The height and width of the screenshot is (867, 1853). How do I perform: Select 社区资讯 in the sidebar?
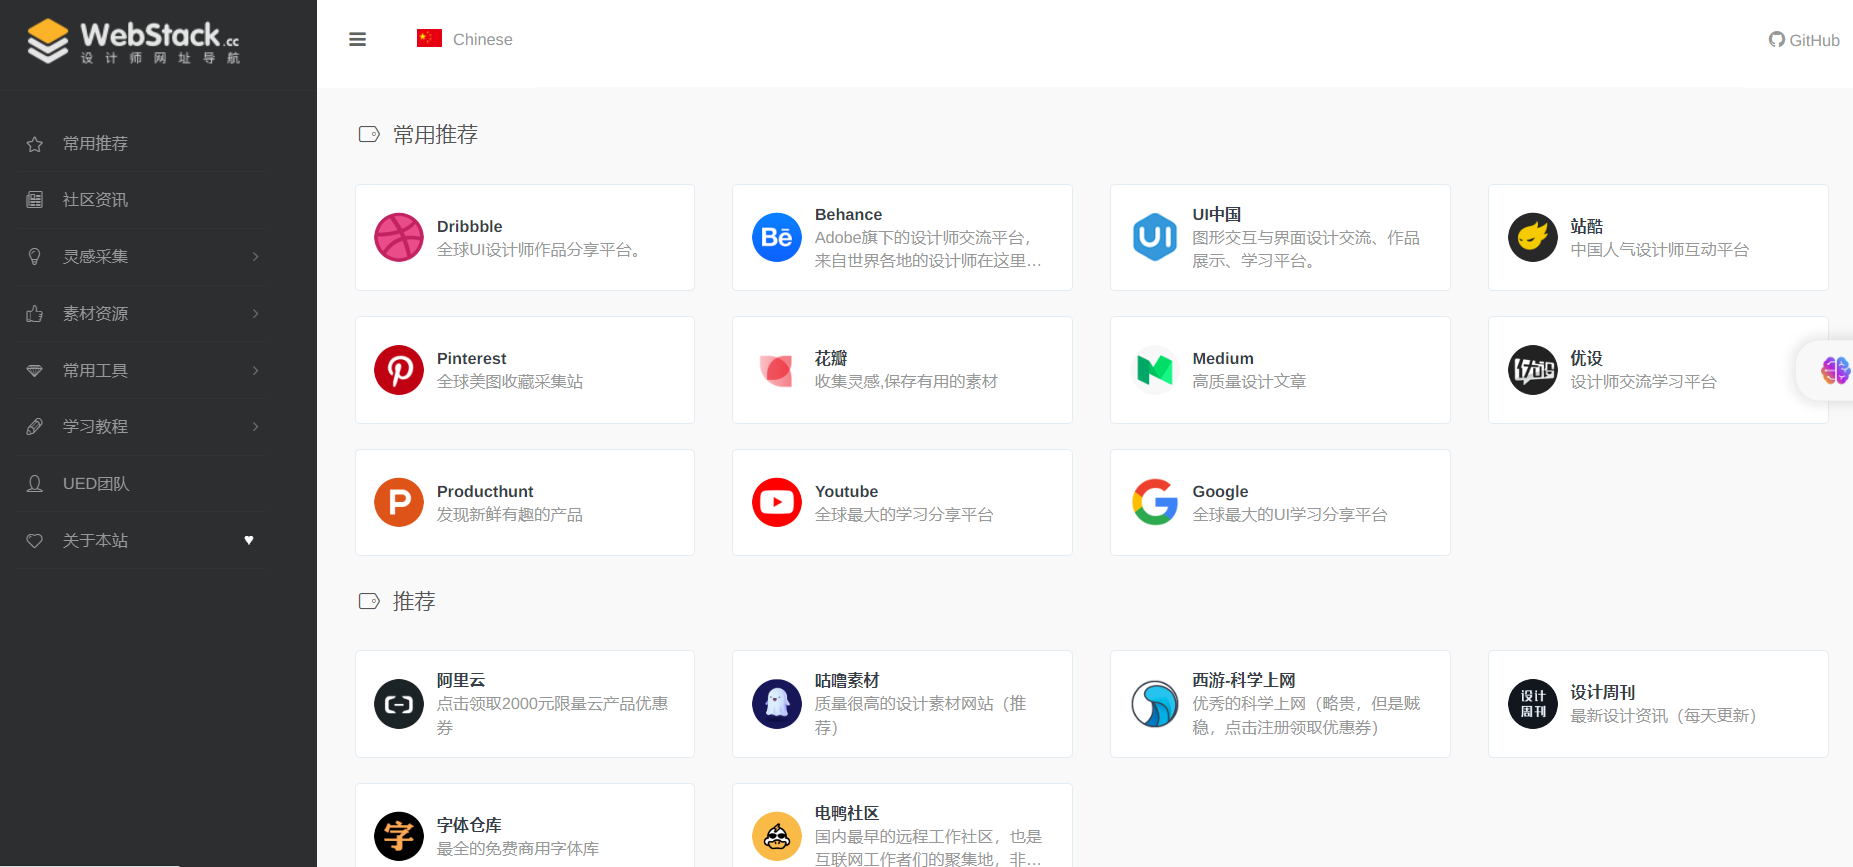click(x=96, y=200)
